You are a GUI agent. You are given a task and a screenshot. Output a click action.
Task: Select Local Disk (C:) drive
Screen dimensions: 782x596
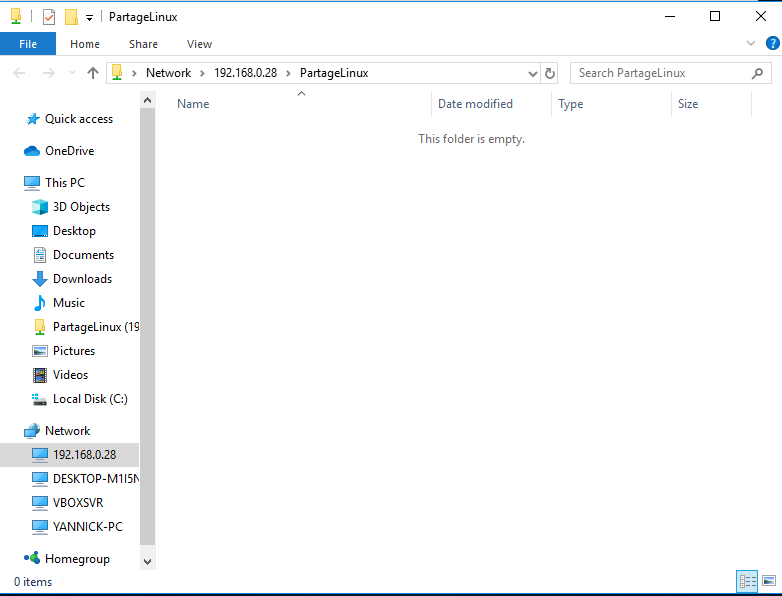[89, 399]
